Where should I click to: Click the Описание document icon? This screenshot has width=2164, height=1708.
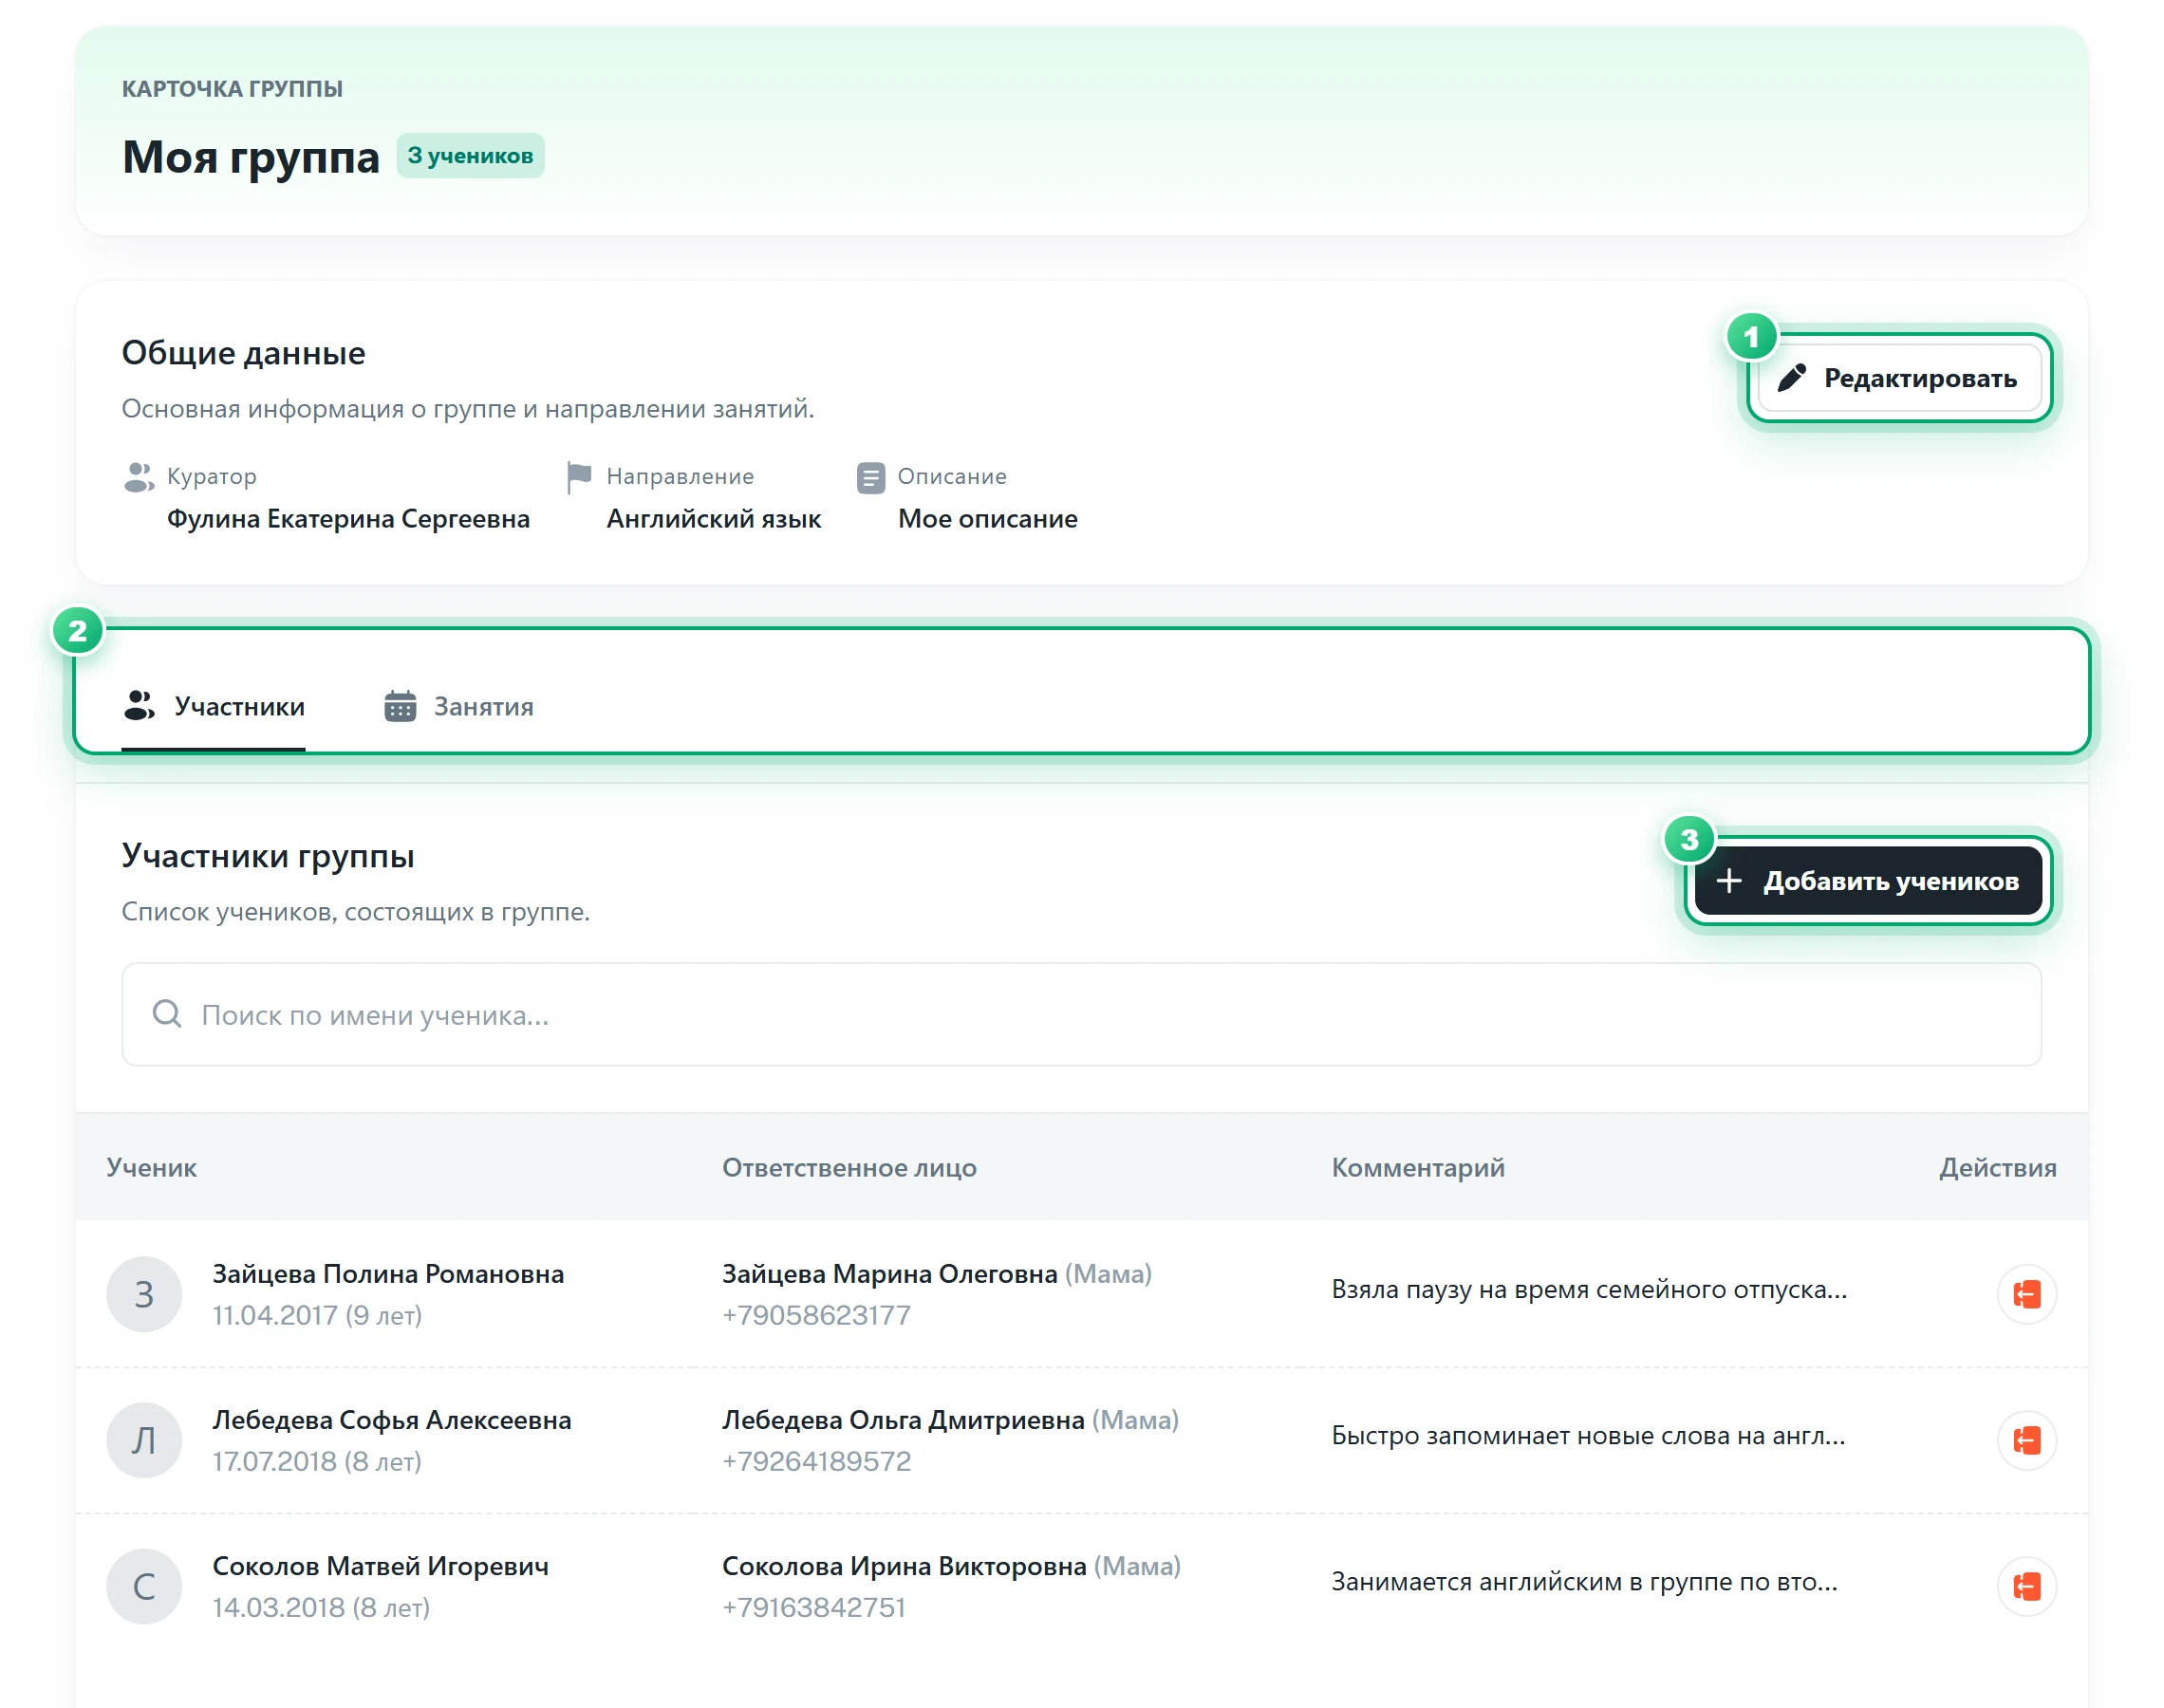pos(870,477)
